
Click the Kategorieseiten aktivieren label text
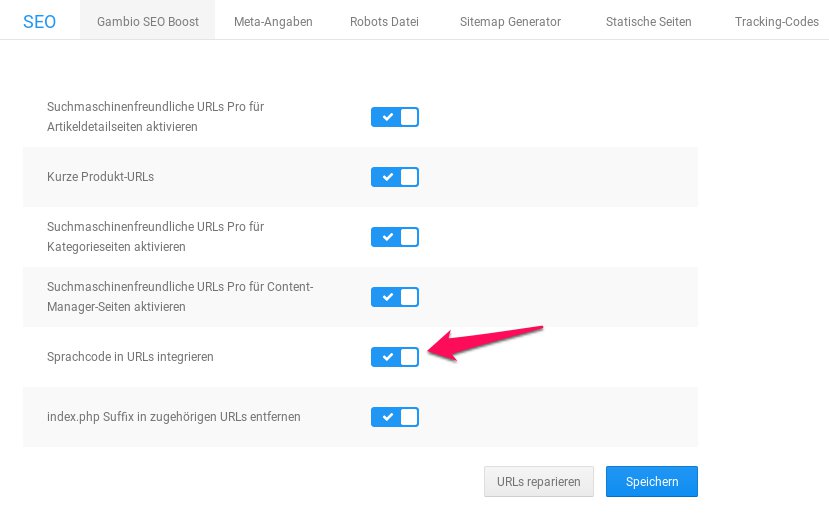coord(116,247)
